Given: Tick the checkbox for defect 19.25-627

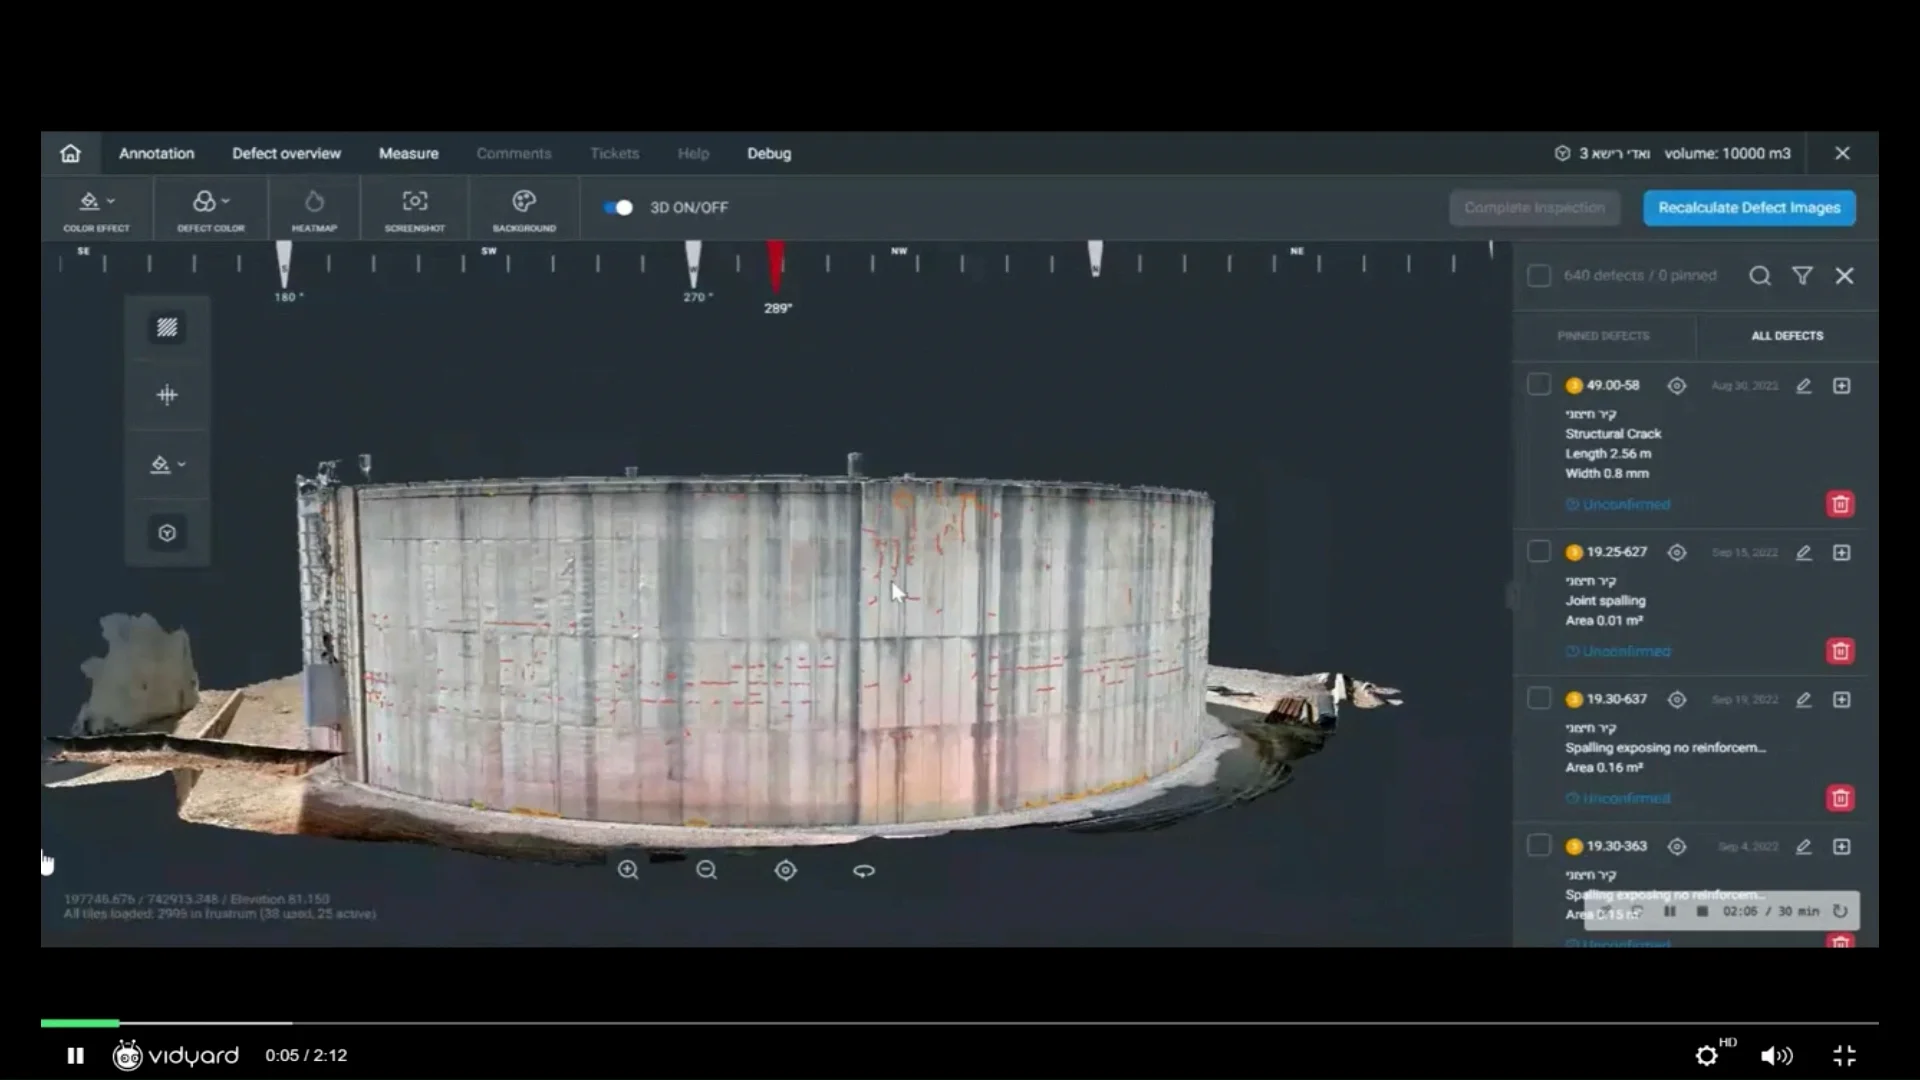Looking at the screenshot, I should (1539, 552).
